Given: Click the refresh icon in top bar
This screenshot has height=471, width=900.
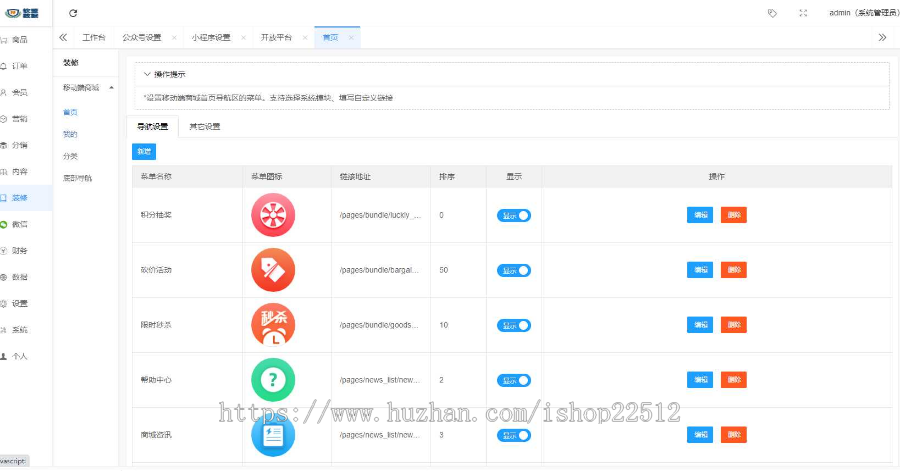Looking at the screenshot, I should pyautogui.click(x=73, y=13).
